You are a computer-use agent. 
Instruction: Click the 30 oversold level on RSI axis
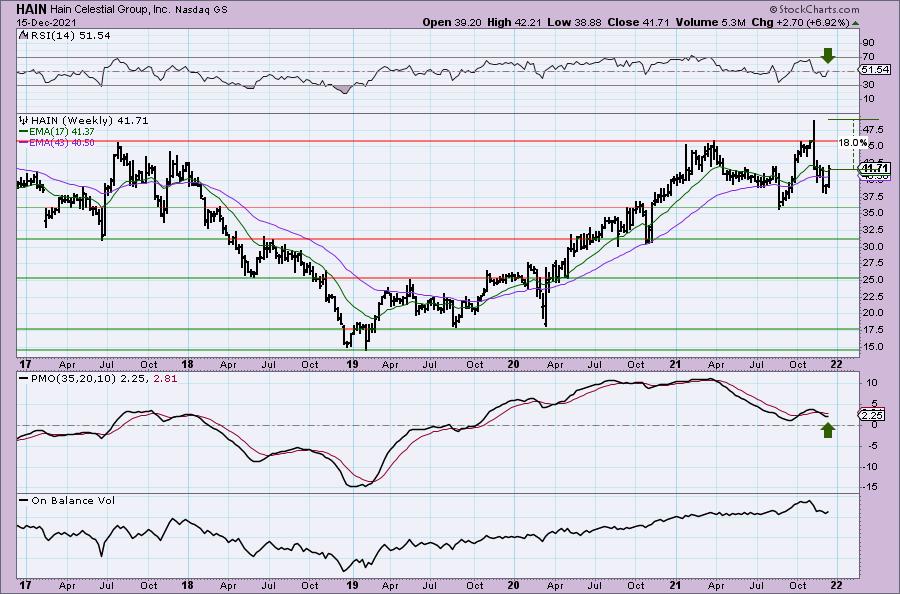tap(868, 85)
